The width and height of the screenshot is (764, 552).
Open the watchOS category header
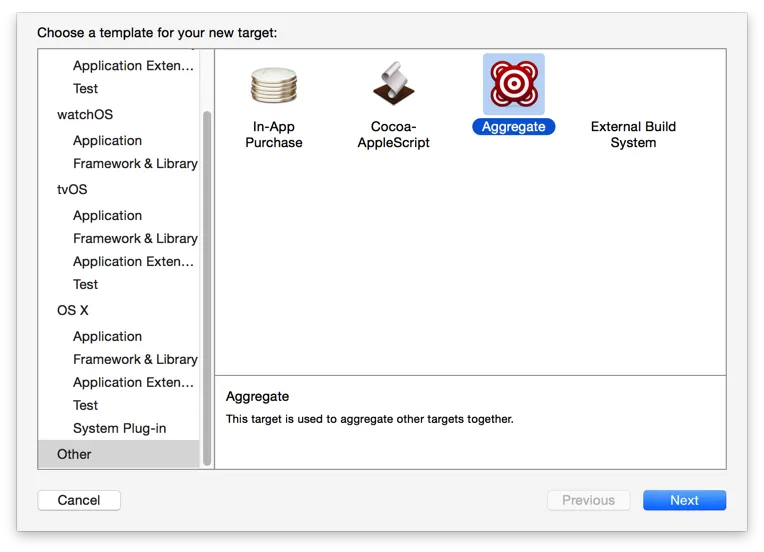pyautogui.click(x=85, y=114)
